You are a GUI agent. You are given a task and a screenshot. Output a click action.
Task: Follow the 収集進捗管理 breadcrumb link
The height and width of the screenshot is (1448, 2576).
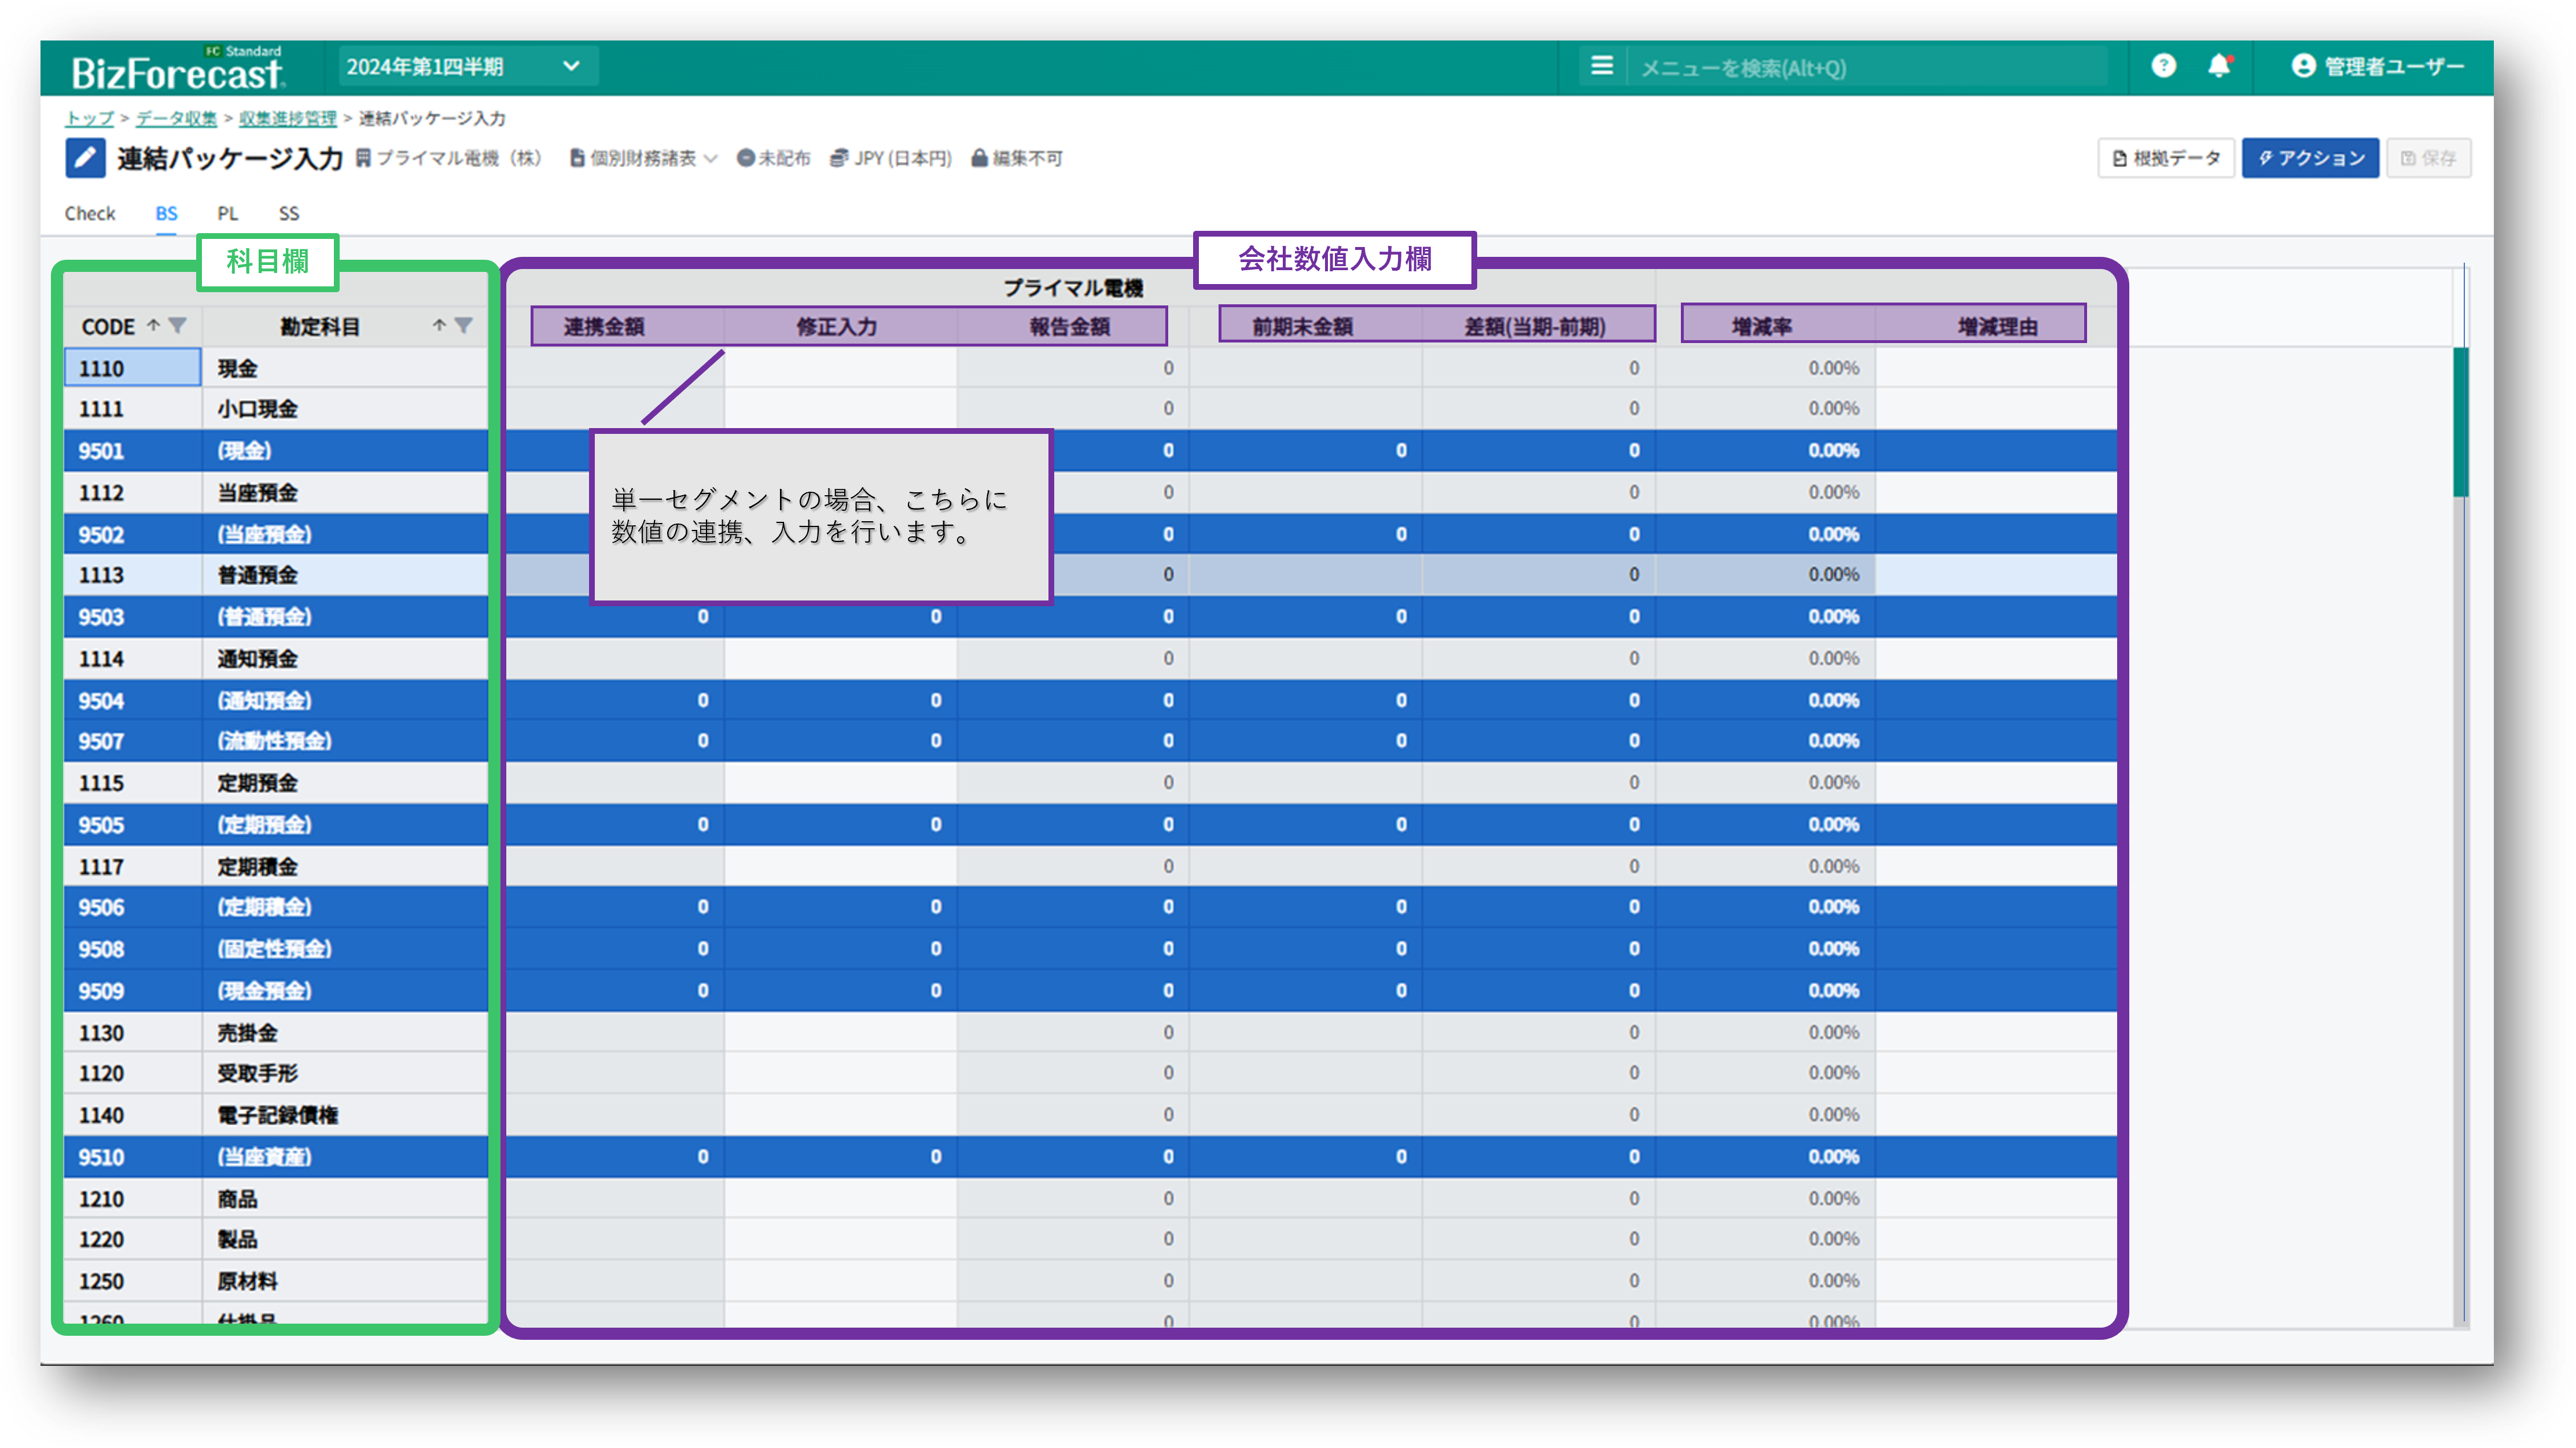tap(287, 118)
